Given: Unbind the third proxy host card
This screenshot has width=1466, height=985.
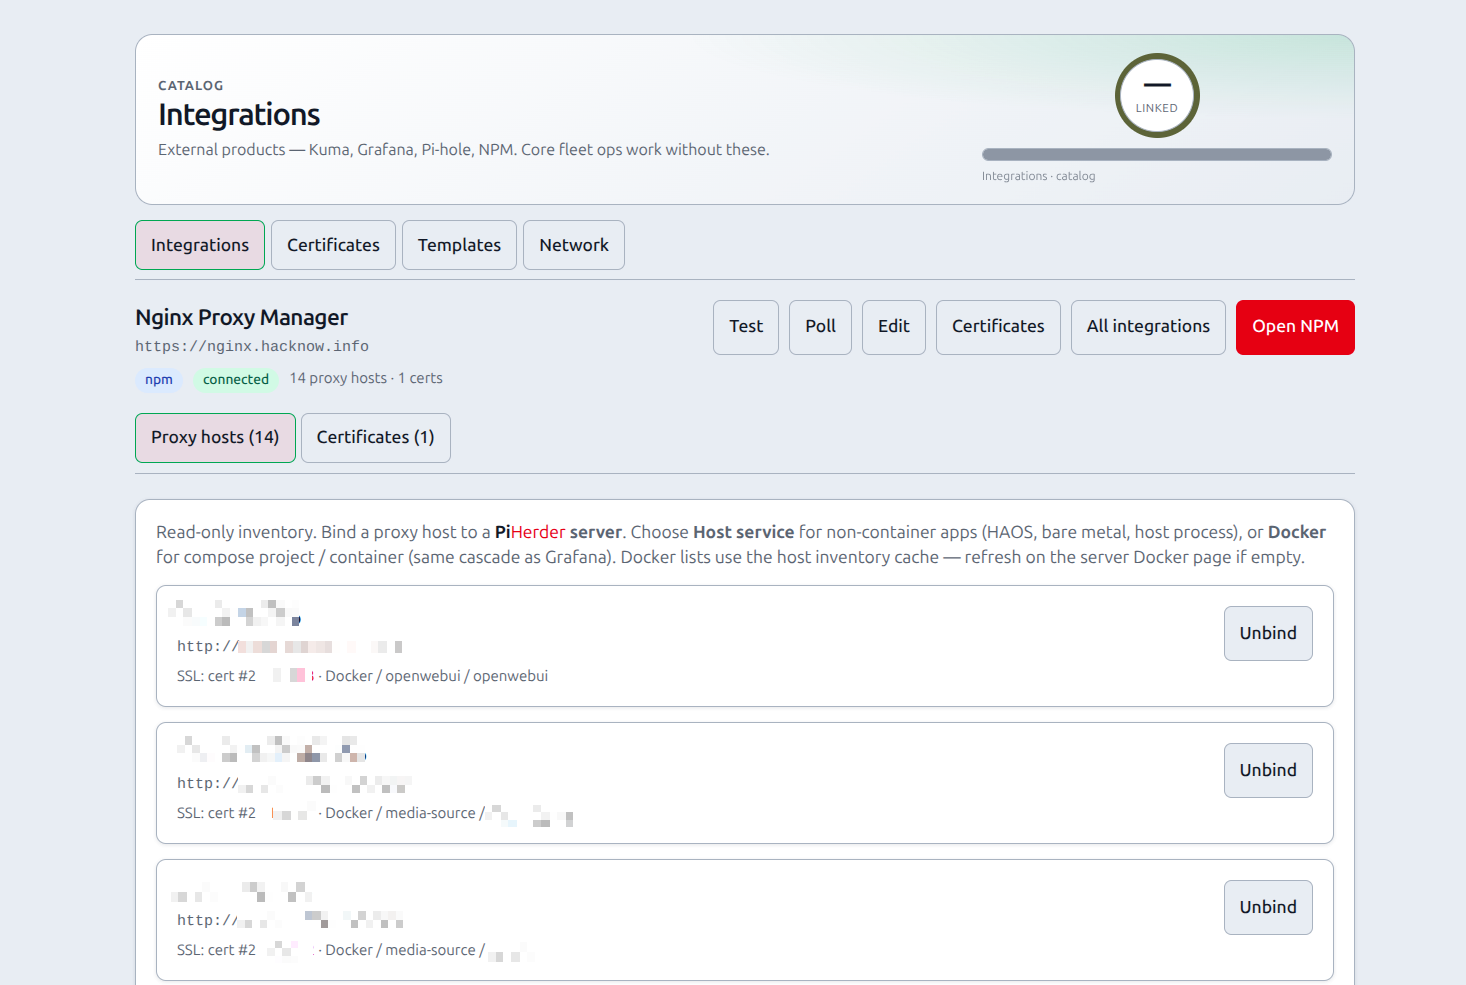Looking at the screenshot, I should [x=1268, y=907].
